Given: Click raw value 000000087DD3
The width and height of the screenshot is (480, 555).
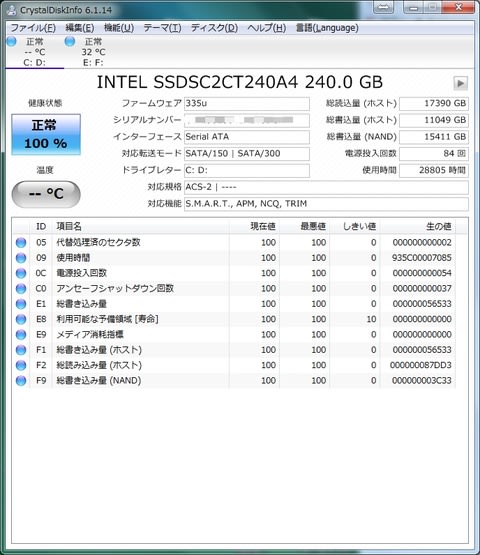Looking at the screenshot, I should point(421,365).
